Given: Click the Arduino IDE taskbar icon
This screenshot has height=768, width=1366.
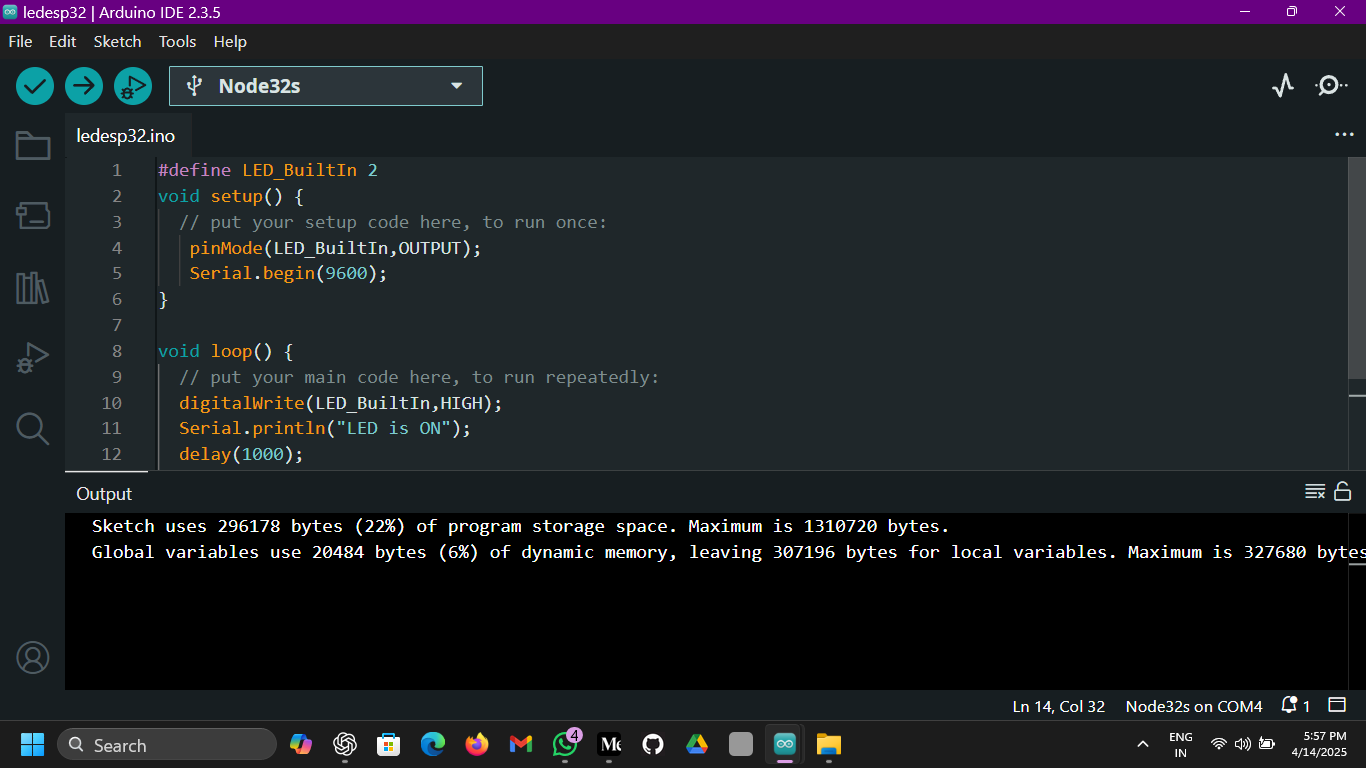Looking at the screenshot, I should click(785, 744).
